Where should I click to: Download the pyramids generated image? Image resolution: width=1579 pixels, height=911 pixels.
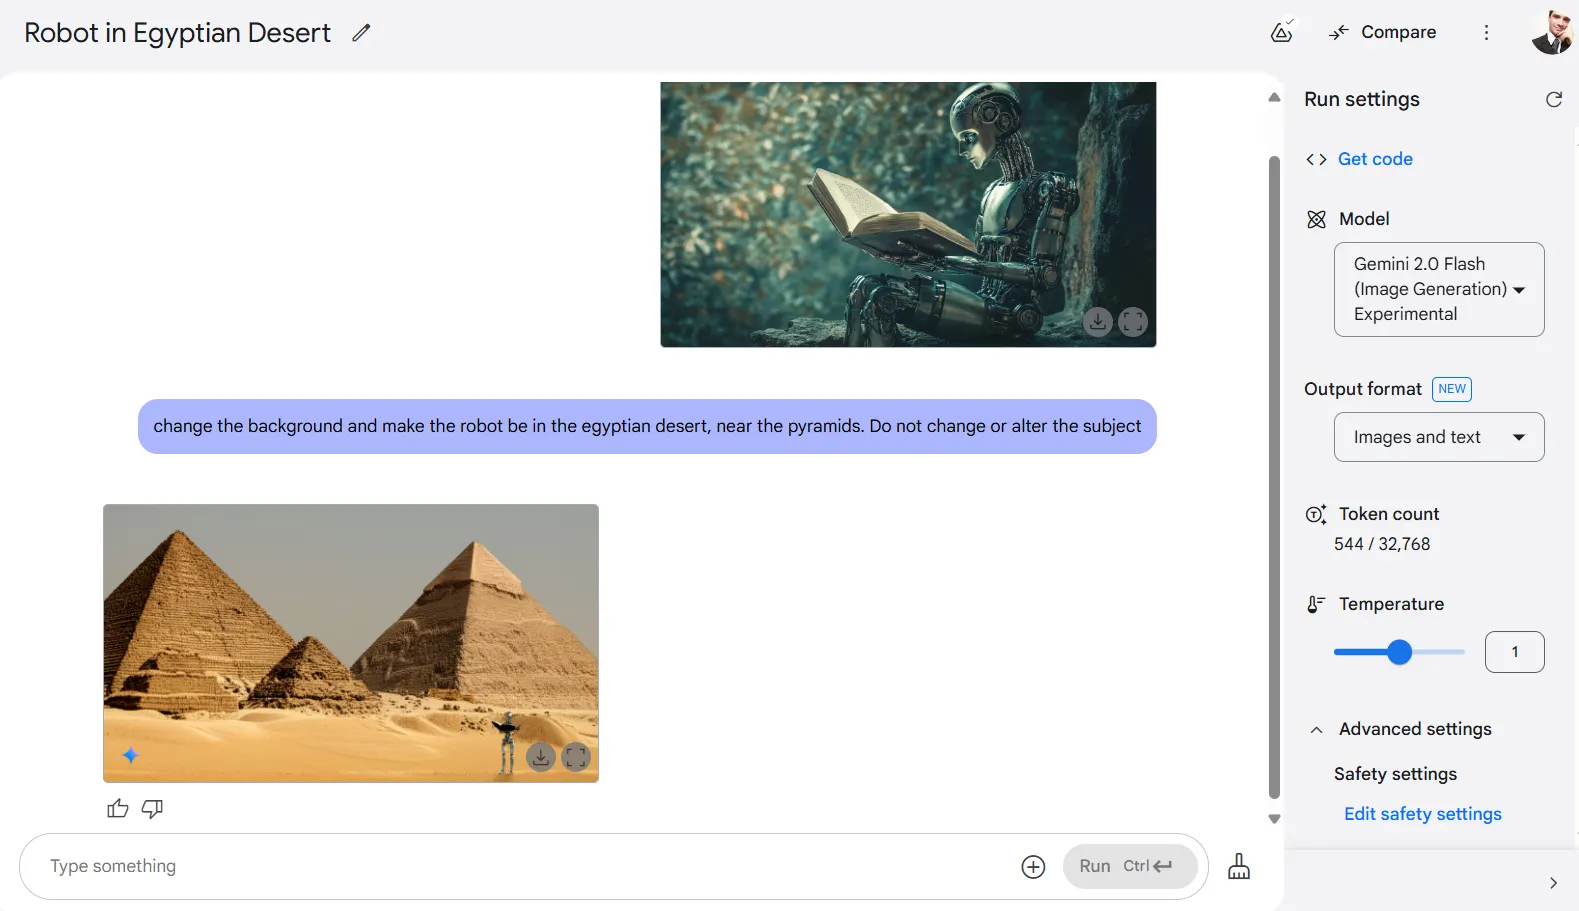pyautogui.click(x=540, y=757)
